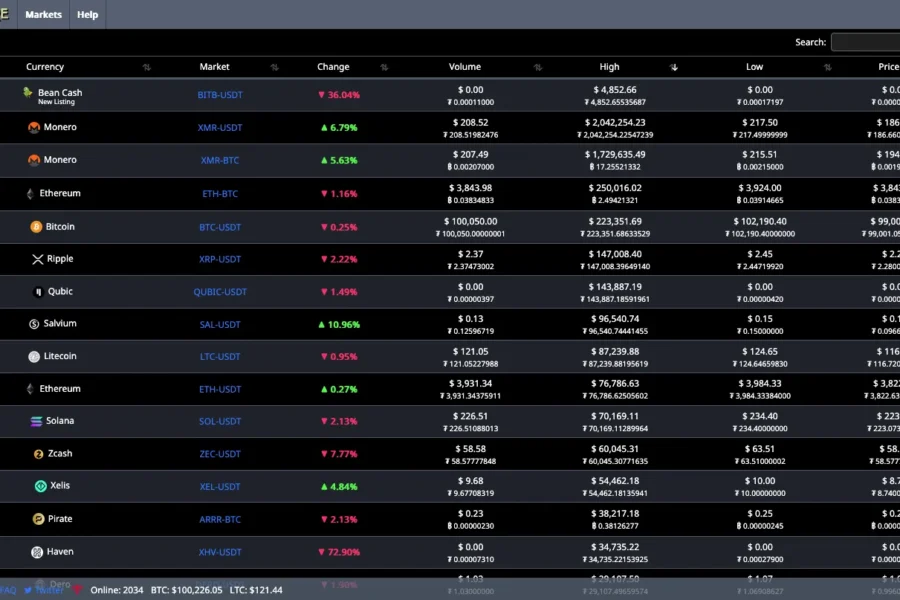Open the ETH-BTC market link
Screen dimensions: 900x600
pyautogui.click(x=220, y=193)
